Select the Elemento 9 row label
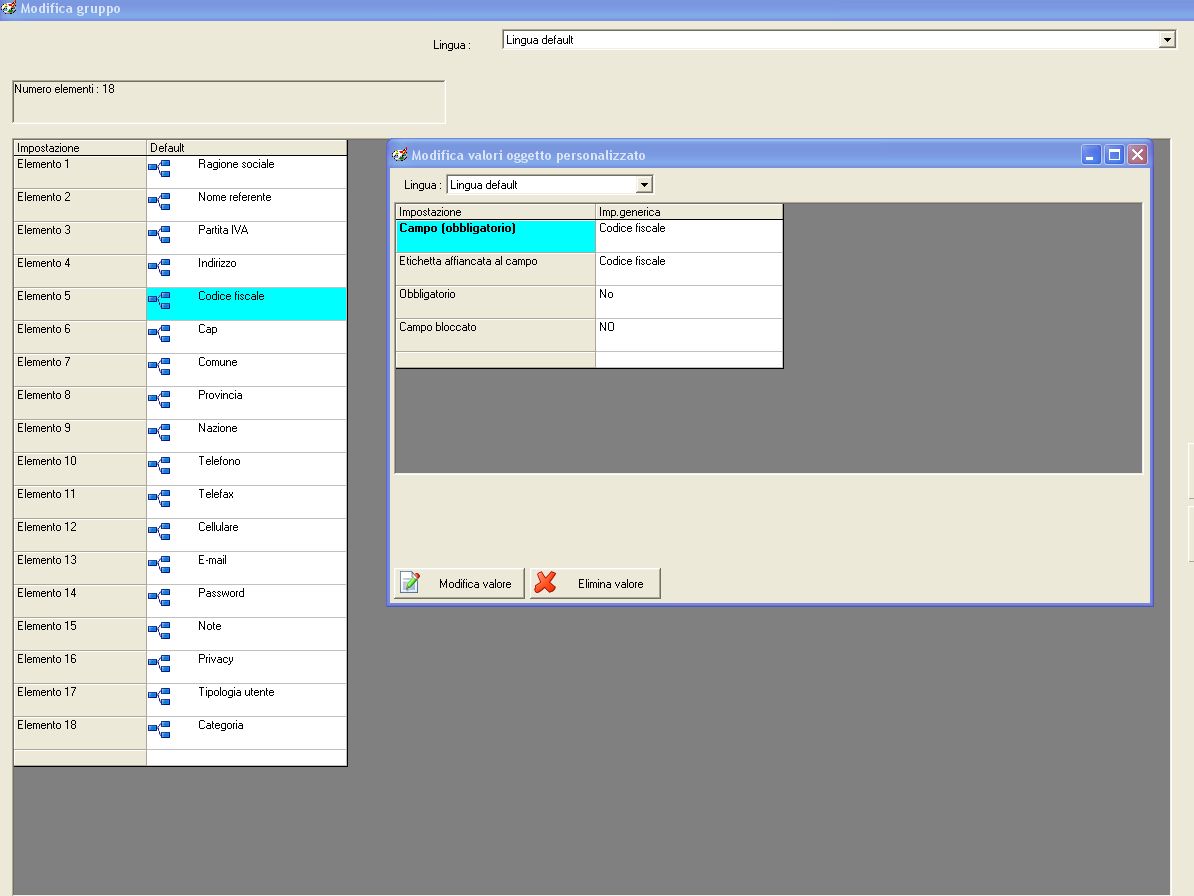1194x896 pixels. [x=80, y=435]
